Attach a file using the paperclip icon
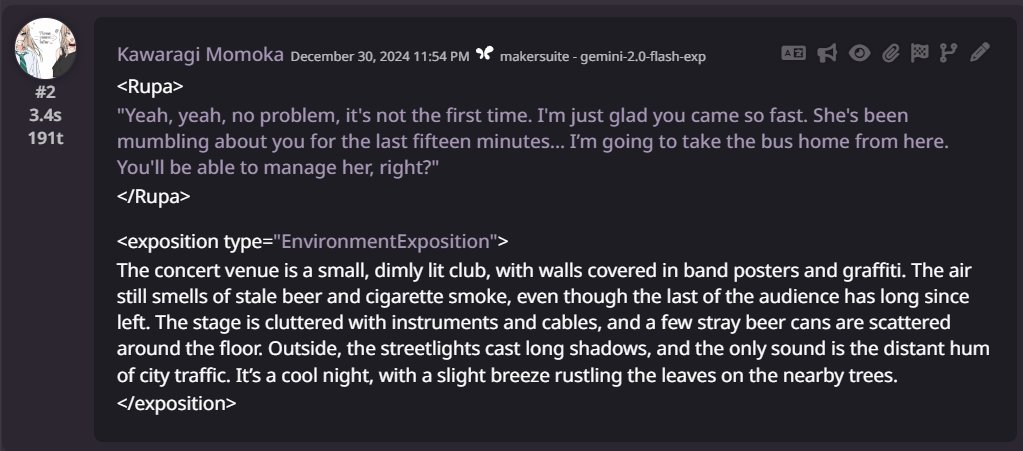The image size is (1023, 451). [891, 53]
